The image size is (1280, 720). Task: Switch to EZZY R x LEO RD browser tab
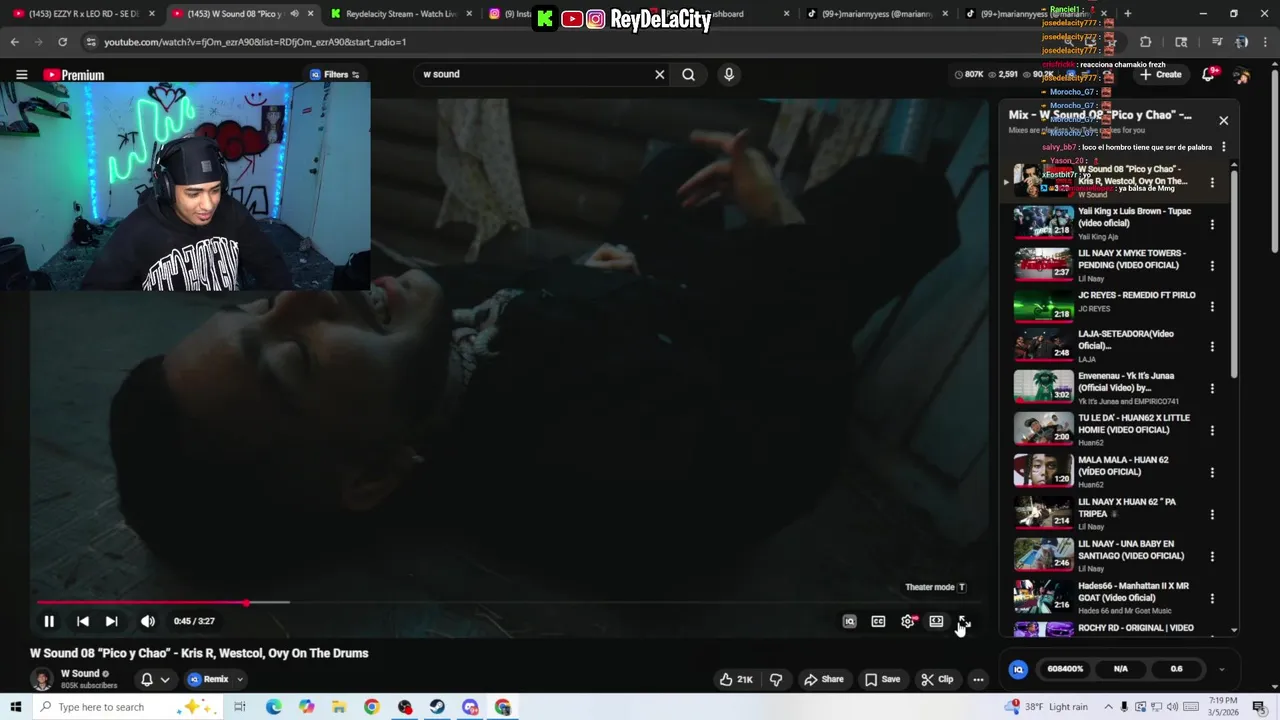[83, 14]
